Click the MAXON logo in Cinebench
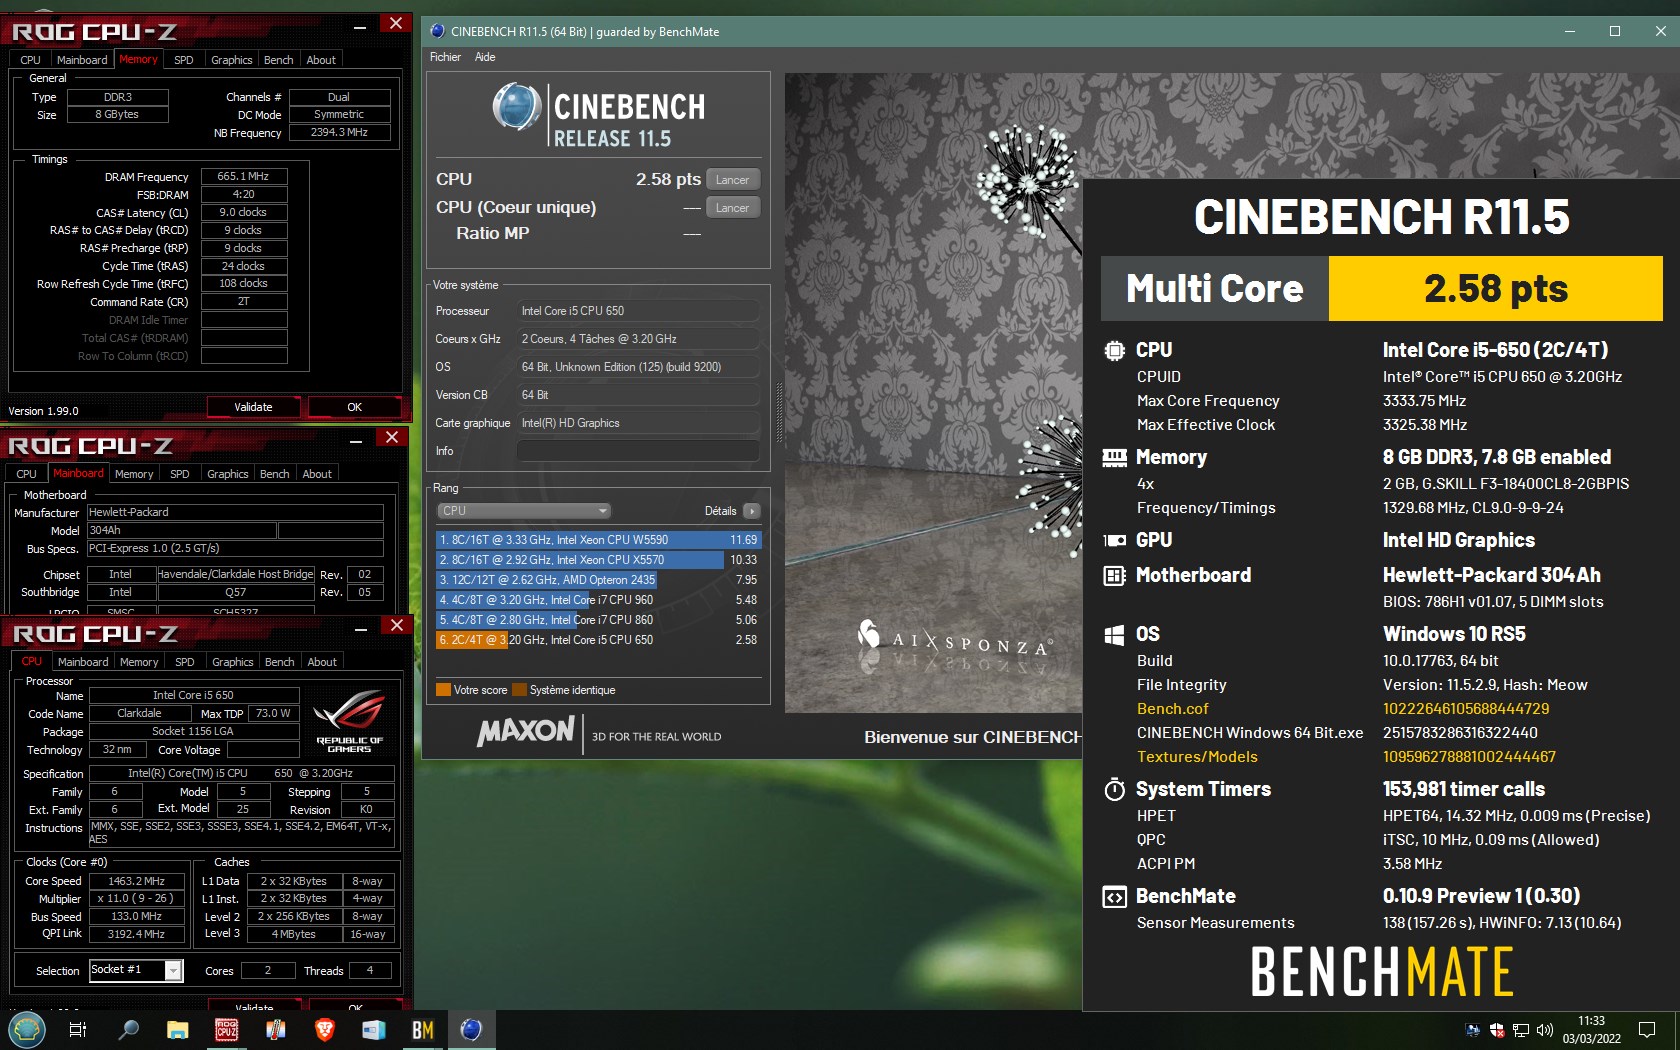Viewport: 1680px width, 1050px height. (x=526, y=732)
